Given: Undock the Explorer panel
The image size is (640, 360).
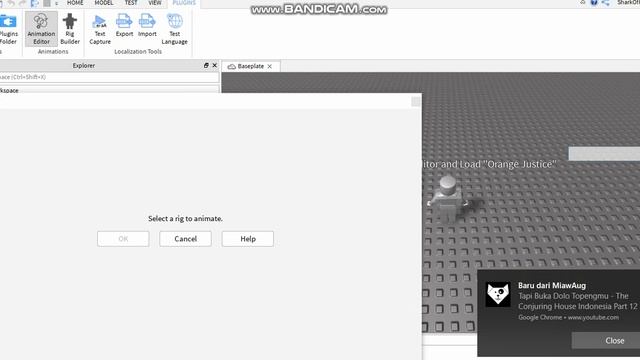Looking at the screenshot, I should (x=206, y=65).
